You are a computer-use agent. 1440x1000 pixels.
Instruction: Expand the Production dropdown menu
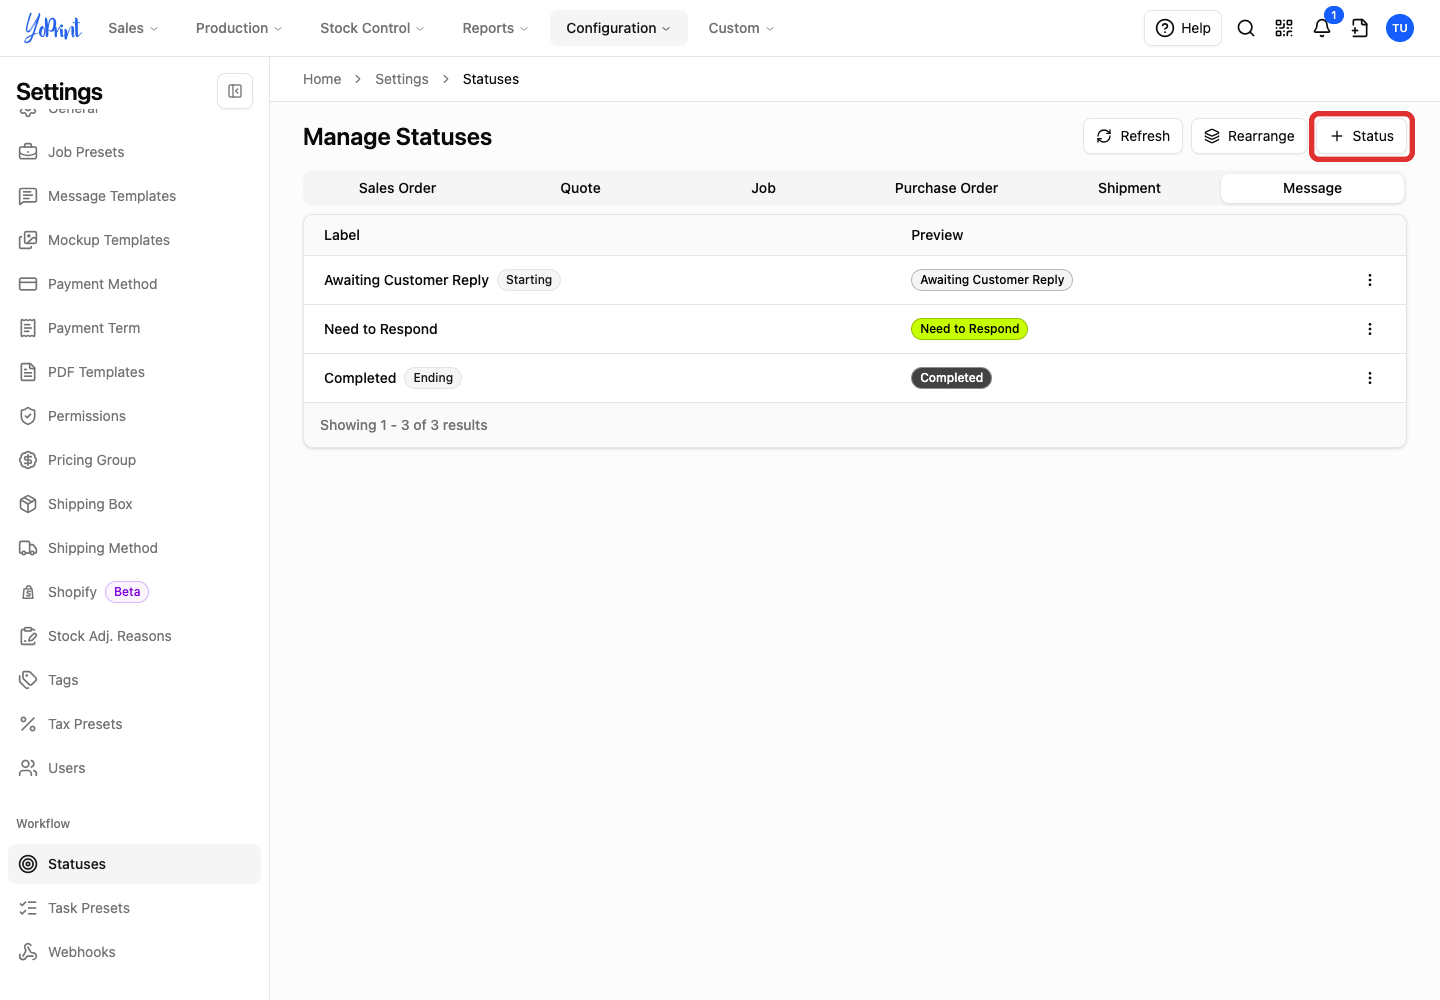tap(239, 28)
